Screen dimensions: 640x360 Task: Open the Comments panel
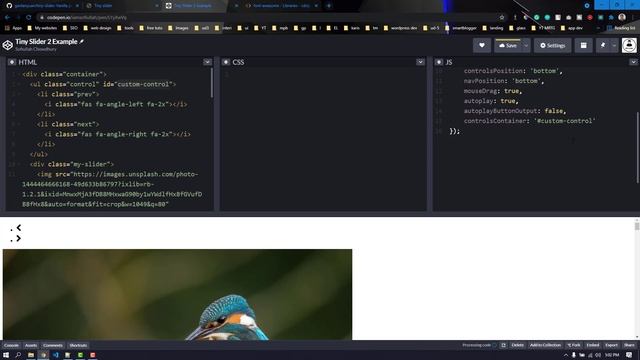53,345
